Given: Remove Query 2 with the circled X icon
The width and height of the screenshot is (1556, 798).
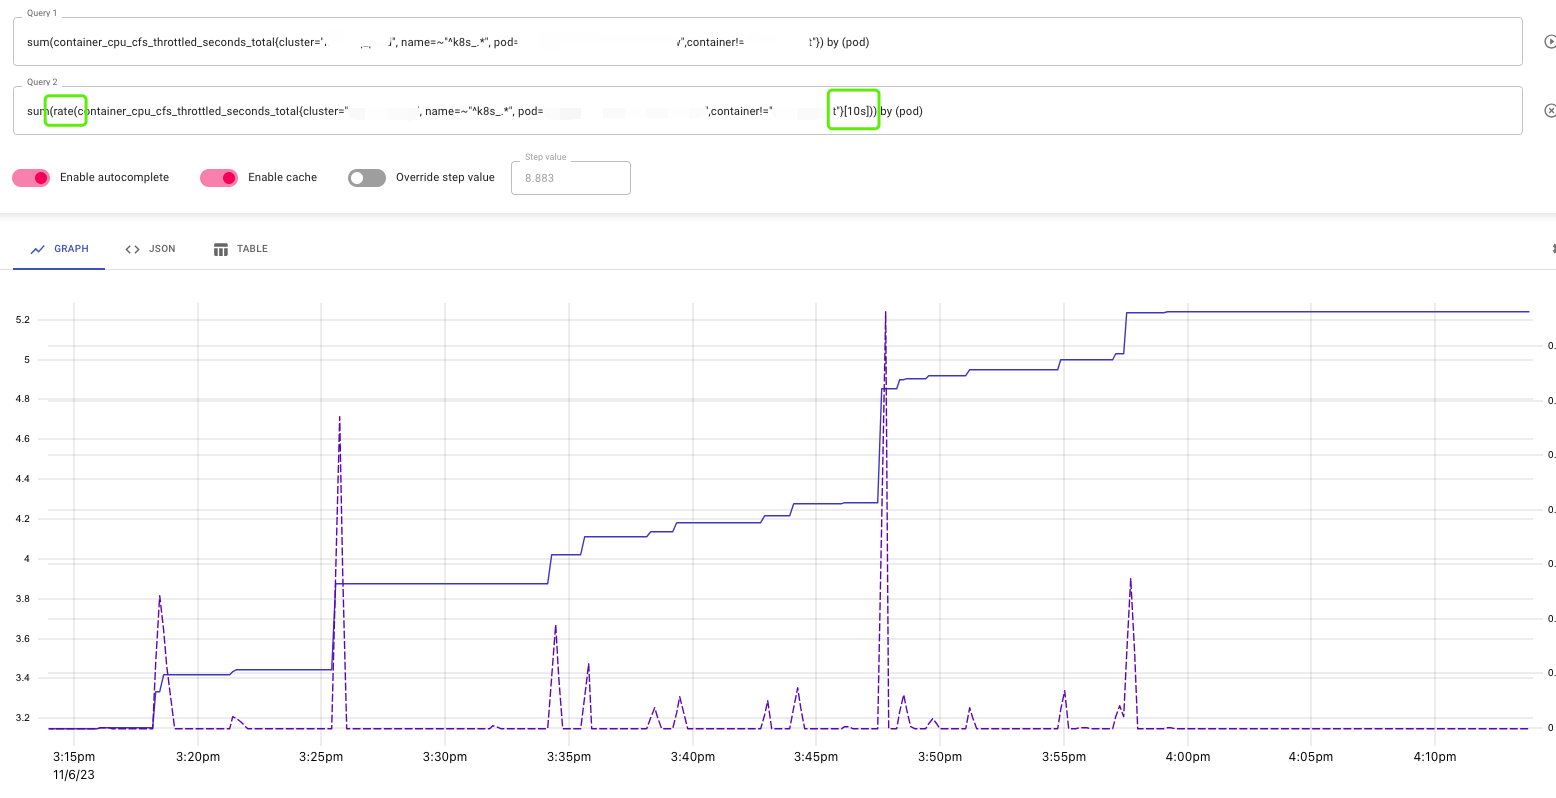Looking at the screenshot, I should [x=1550, y=111].
